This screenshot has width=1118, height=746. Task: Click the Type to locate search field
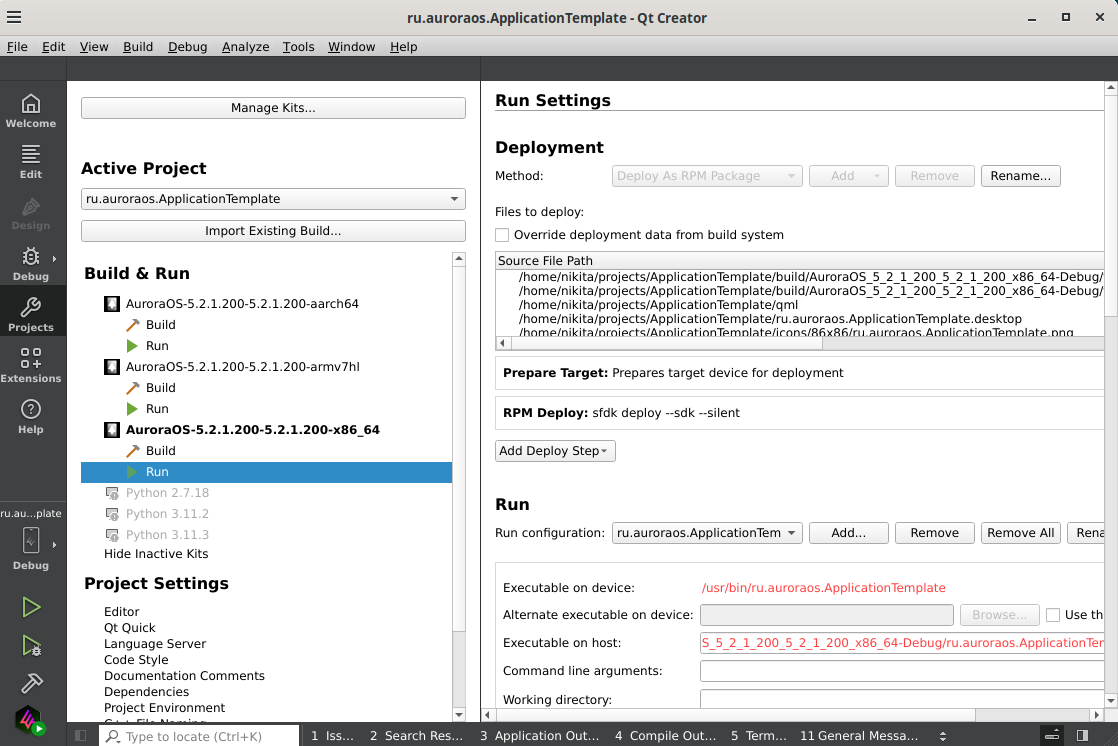[x=199, y=736]
